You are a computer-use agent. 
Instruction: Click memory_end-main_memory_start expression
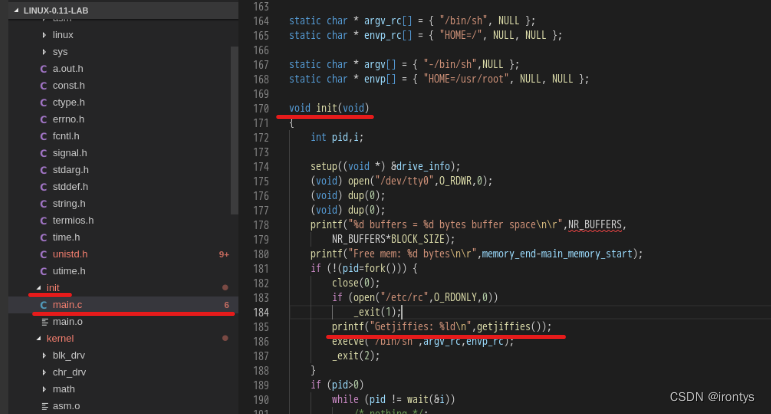[x=558, y=254]
